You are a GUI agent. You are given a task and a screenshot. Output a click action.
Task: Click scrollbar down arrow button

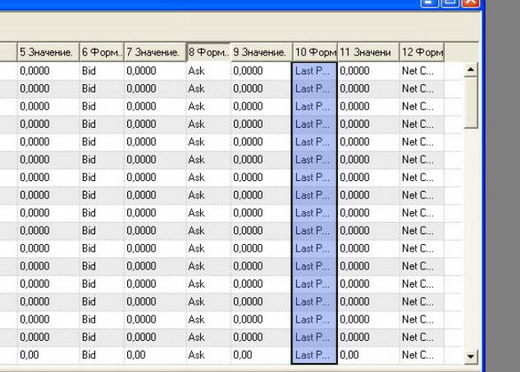pos(471,357)
